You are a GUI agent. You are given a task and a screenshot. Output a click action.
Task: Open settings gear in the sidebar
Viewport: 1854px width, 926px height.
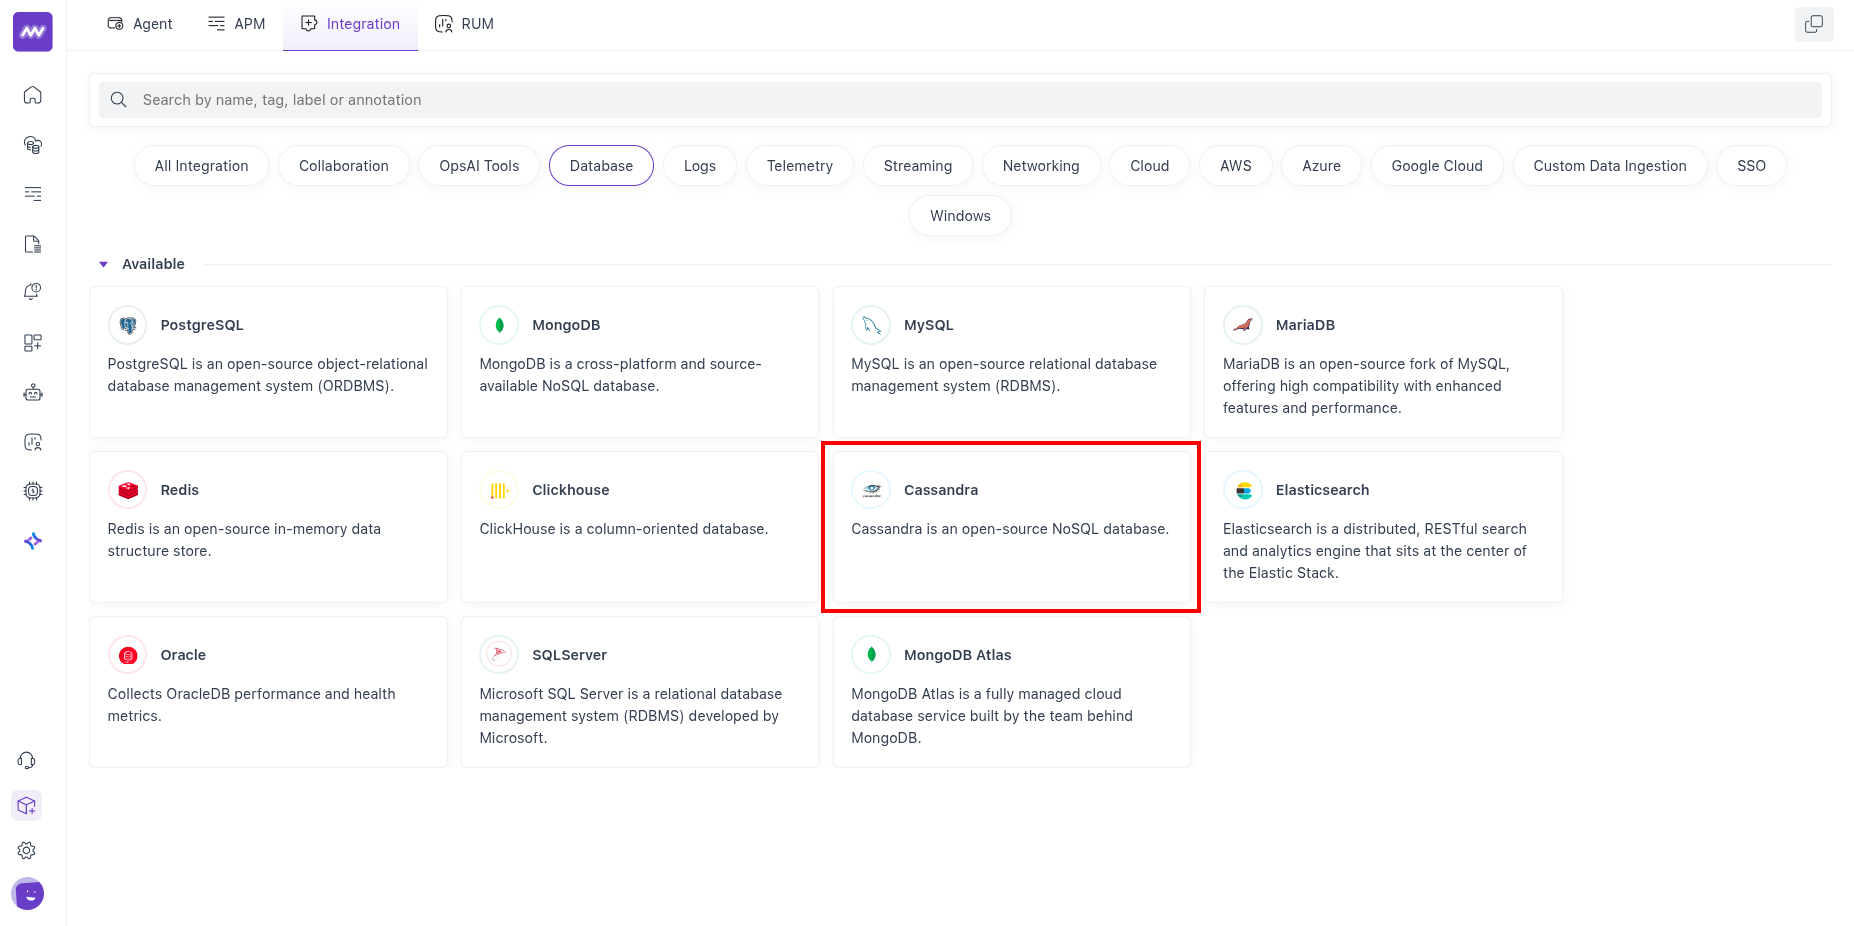27,850
